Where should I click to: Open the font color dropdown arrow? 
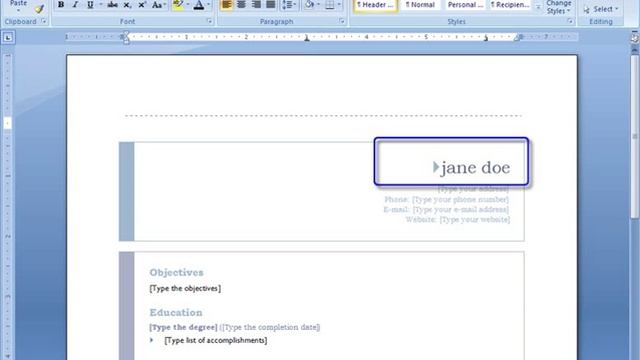pos(209,4)
